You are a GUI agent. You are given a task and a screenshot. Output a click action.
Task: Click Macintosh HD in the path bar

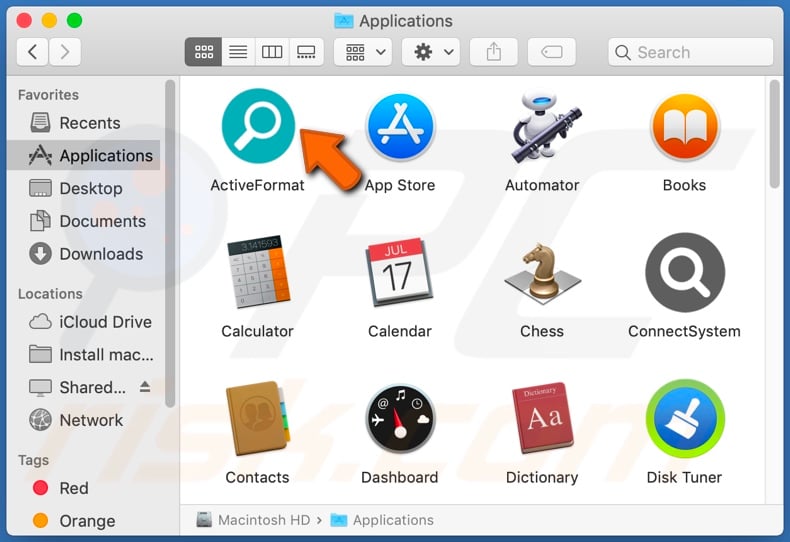253,520
